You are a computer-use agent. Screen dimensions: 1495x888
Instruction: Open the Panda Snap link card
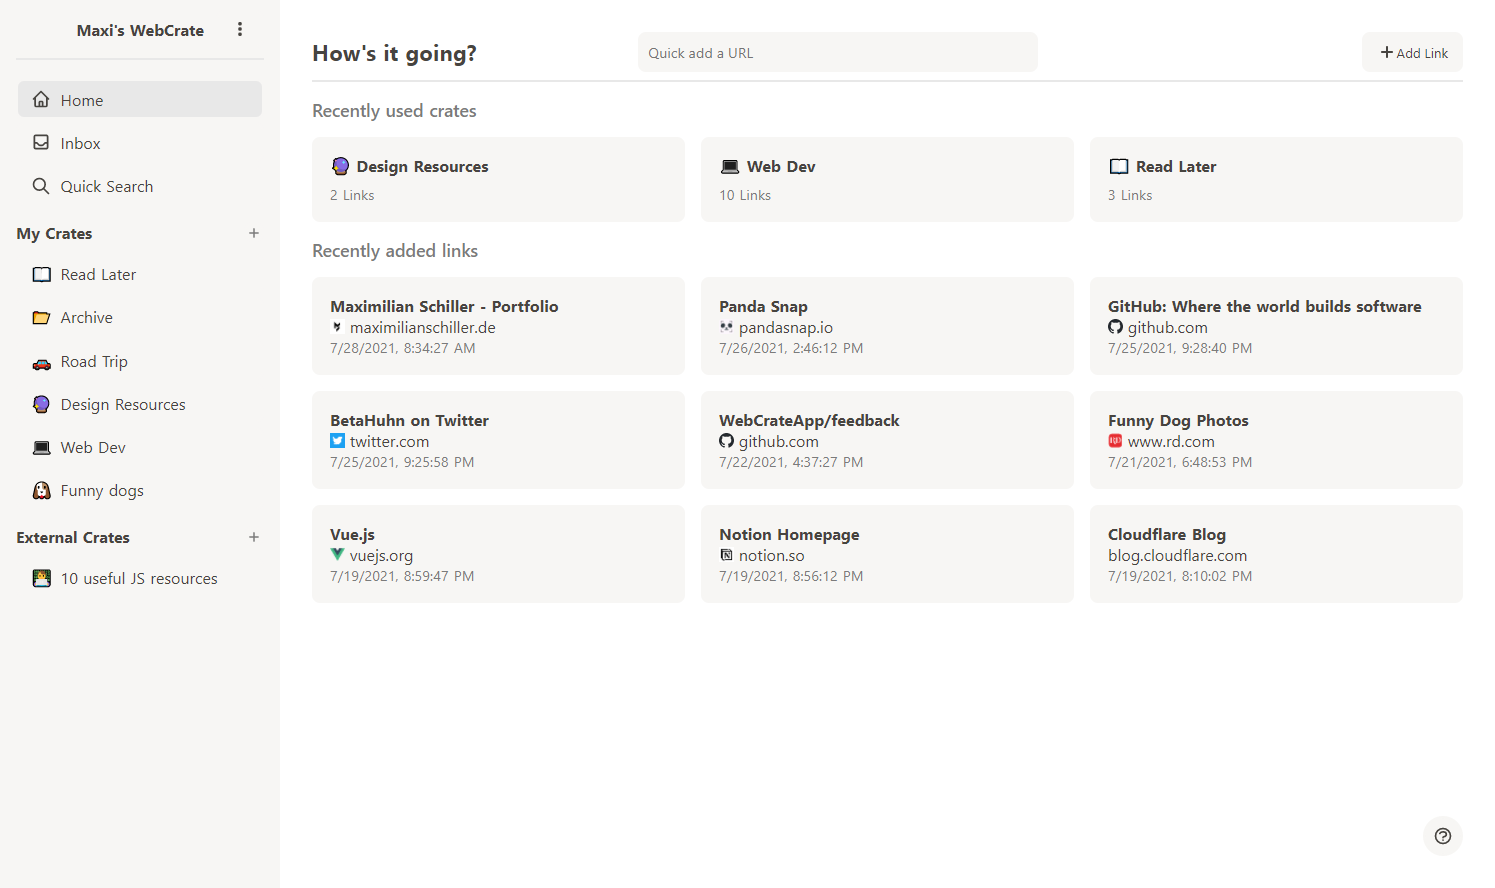(887, 326)
